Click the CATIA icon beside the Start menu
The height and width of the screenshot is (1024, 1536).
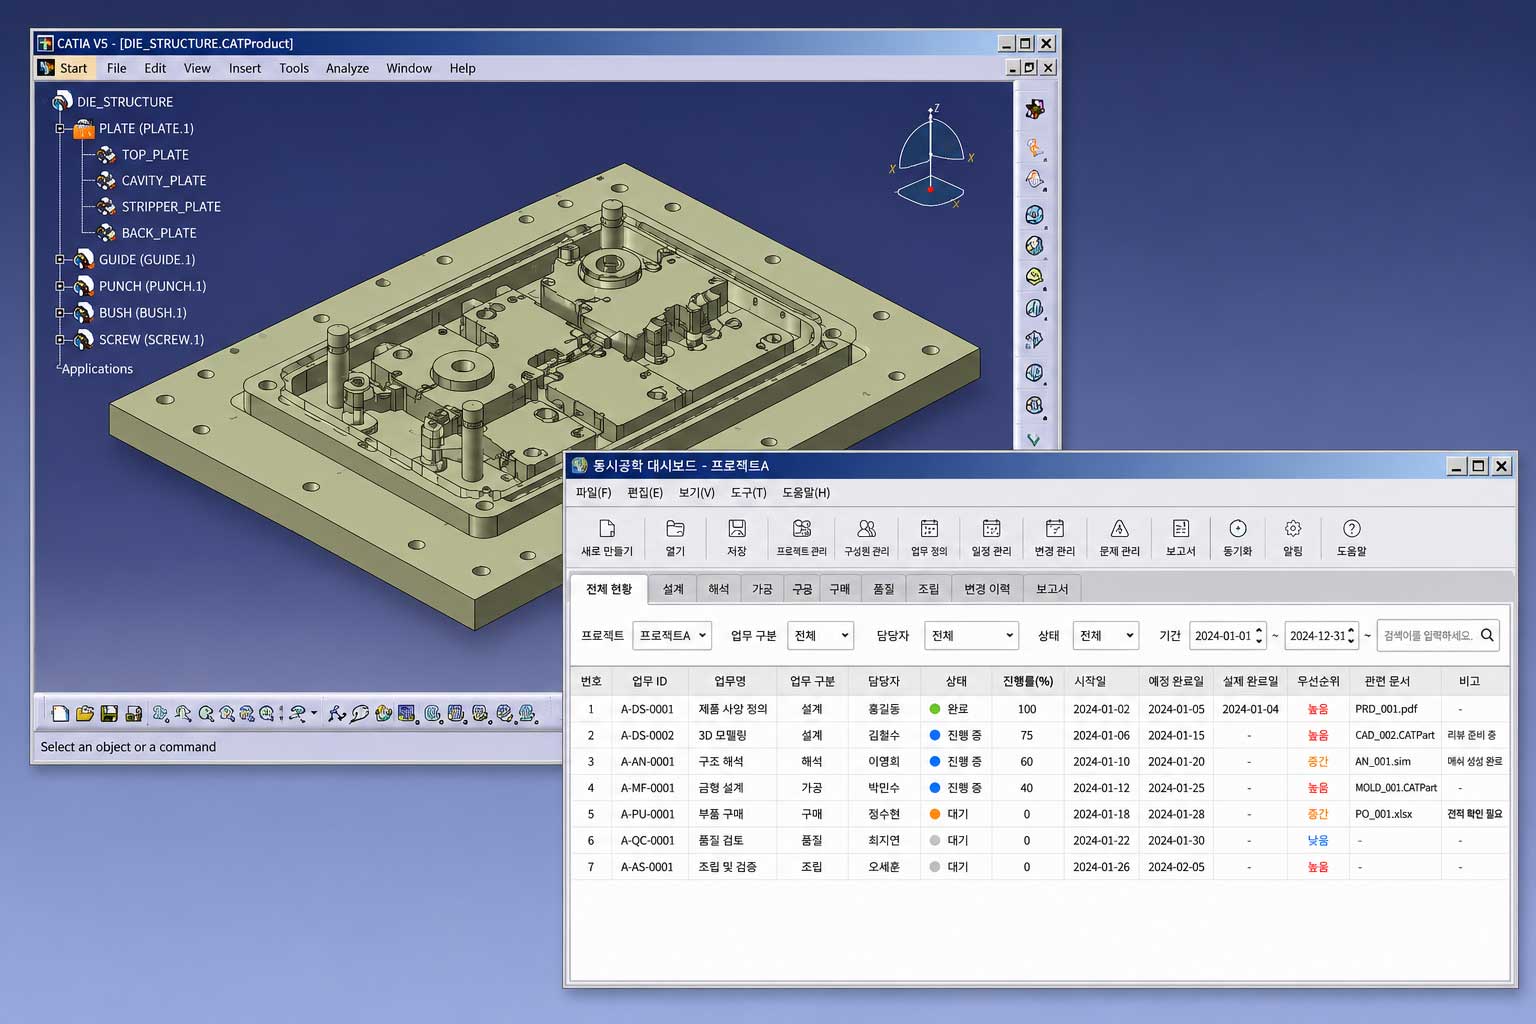(46, 68)
